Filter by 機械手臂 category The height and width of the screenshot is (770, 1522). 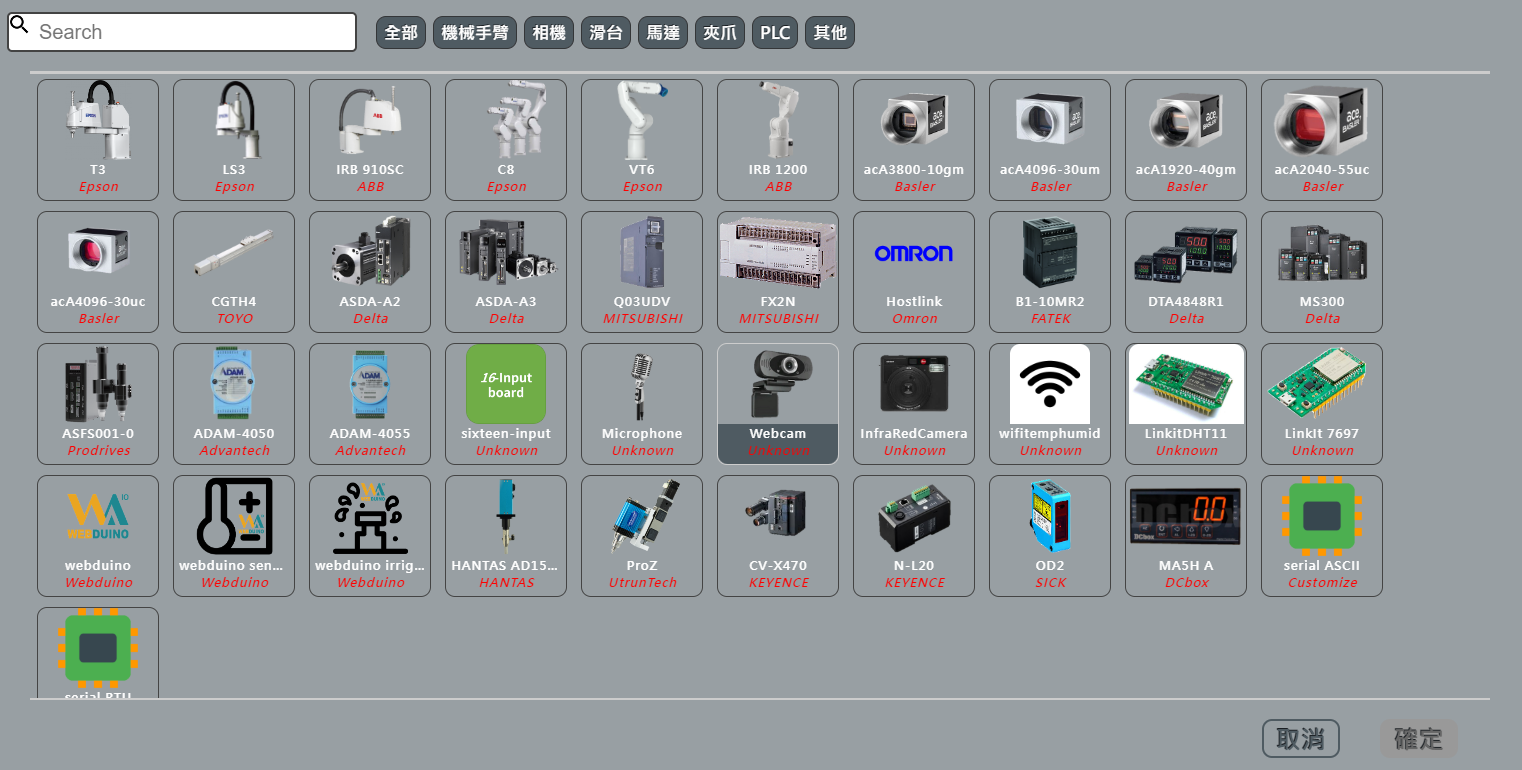(475, 33)
